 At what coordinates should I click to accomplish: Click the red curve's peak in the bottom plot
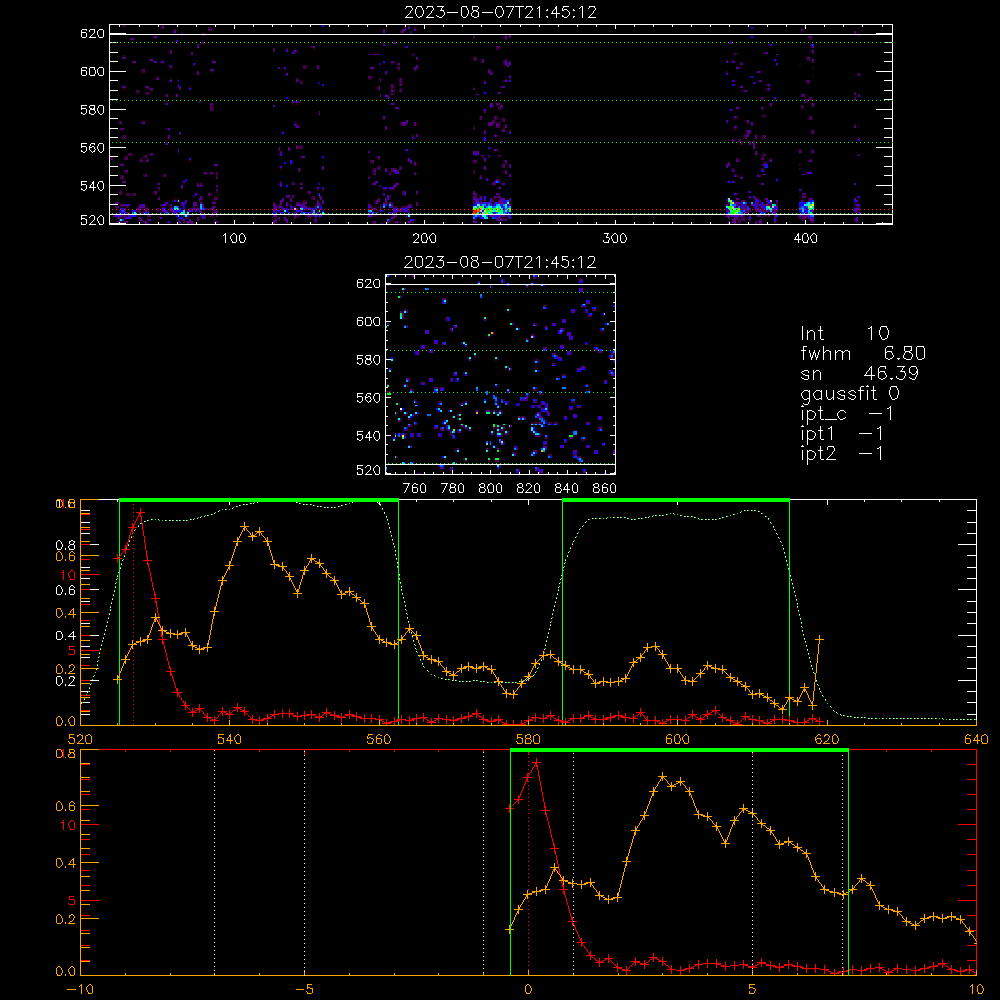[536, 762]
